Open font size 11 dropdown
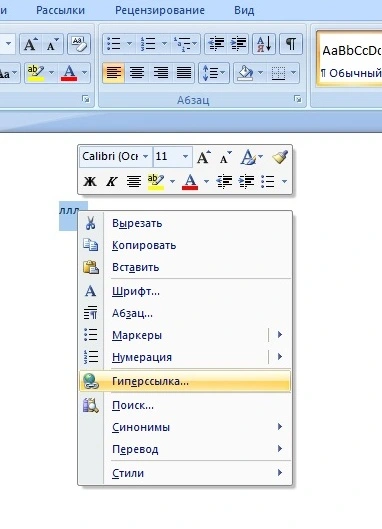This screenshot has width=382, height=529. pyautogui.click(x=185, y=157)
